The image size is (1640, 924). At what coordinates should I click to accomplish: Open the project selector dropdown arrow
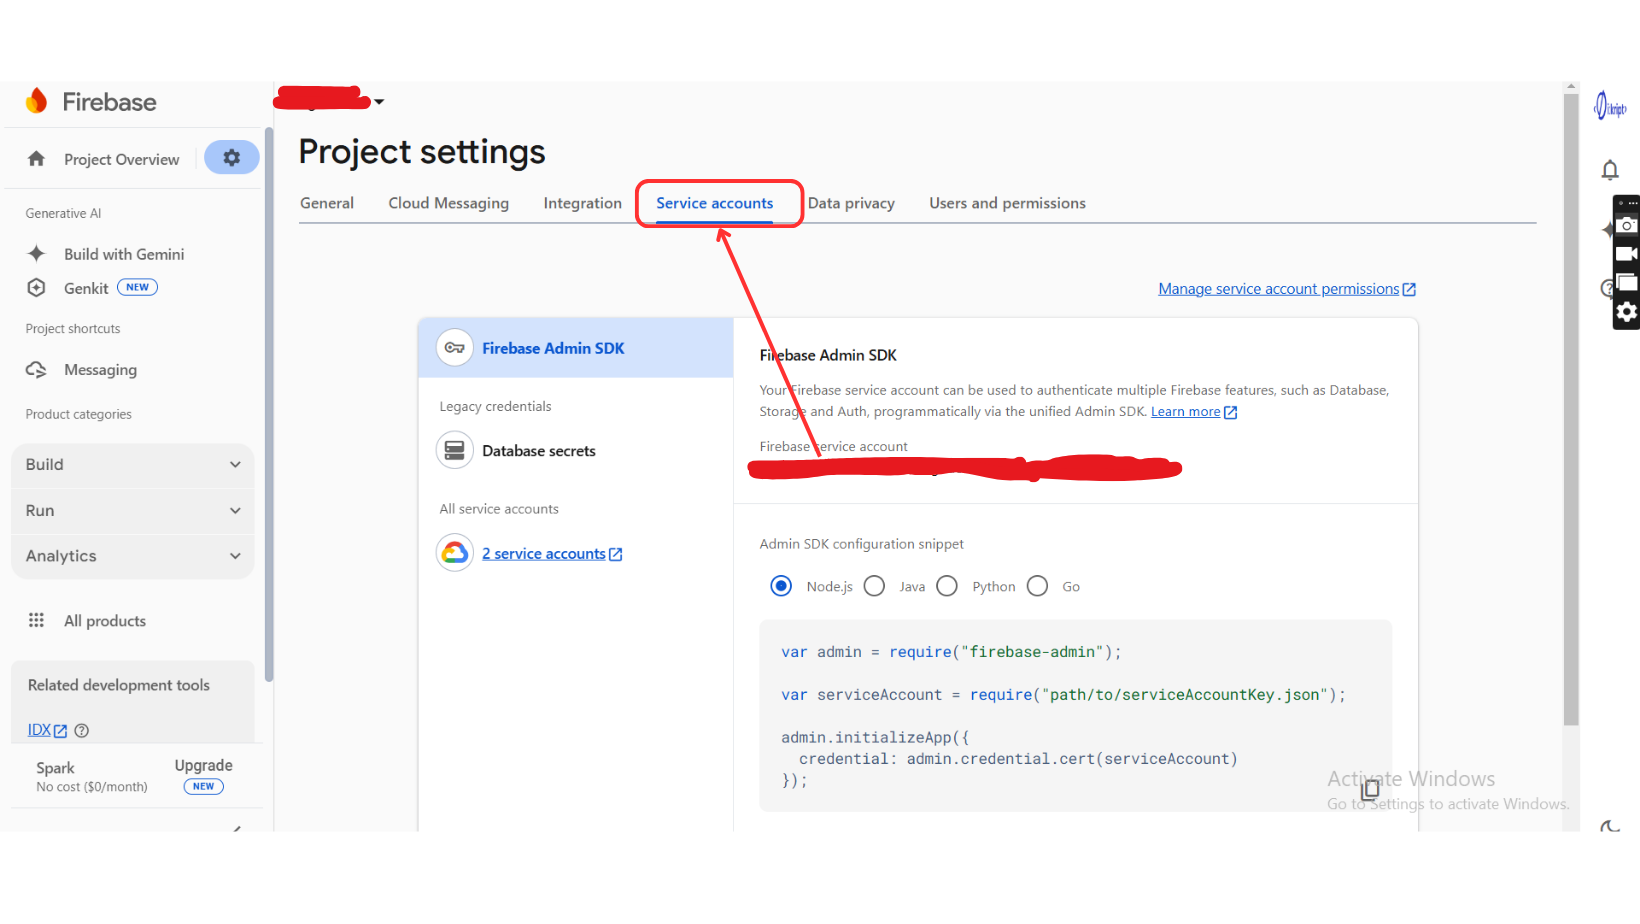click(x=379, y=102)
